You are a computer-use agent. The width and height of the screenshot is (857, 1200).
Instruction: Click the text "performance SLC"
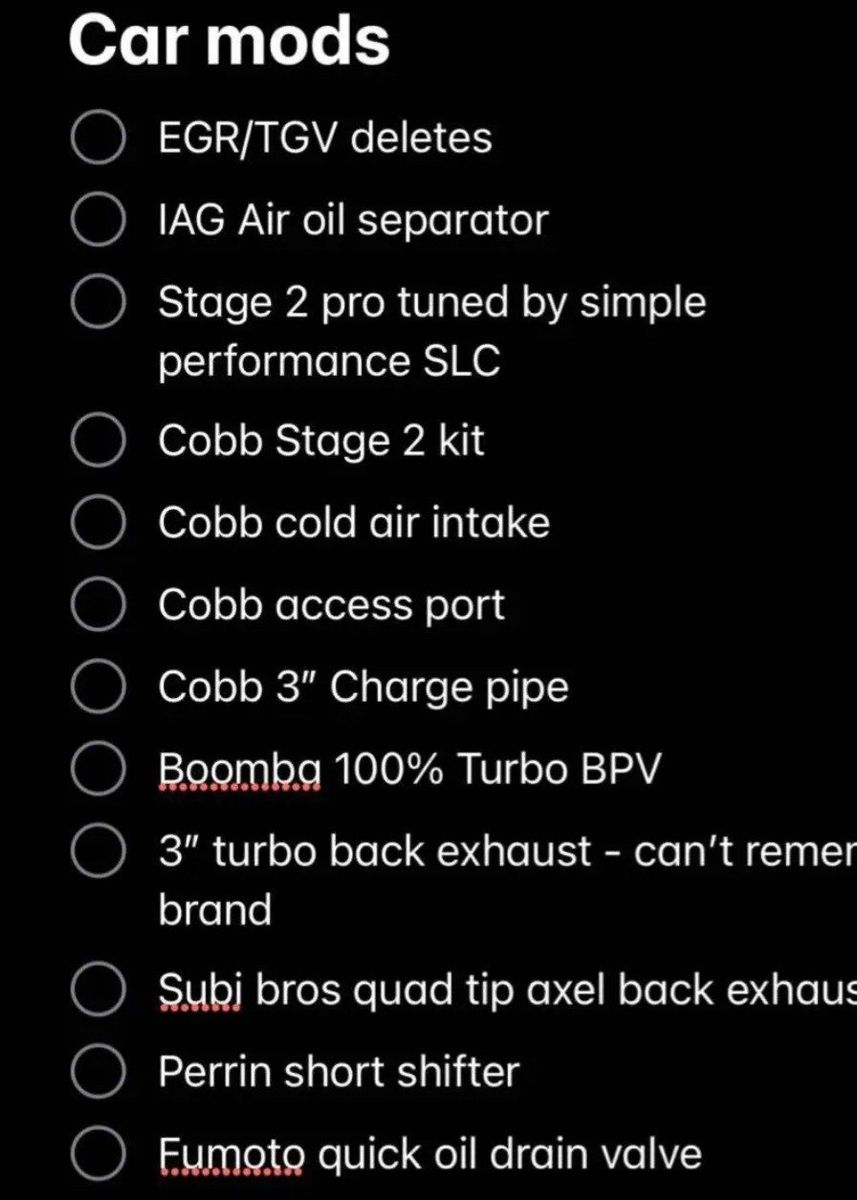(329, 362)
